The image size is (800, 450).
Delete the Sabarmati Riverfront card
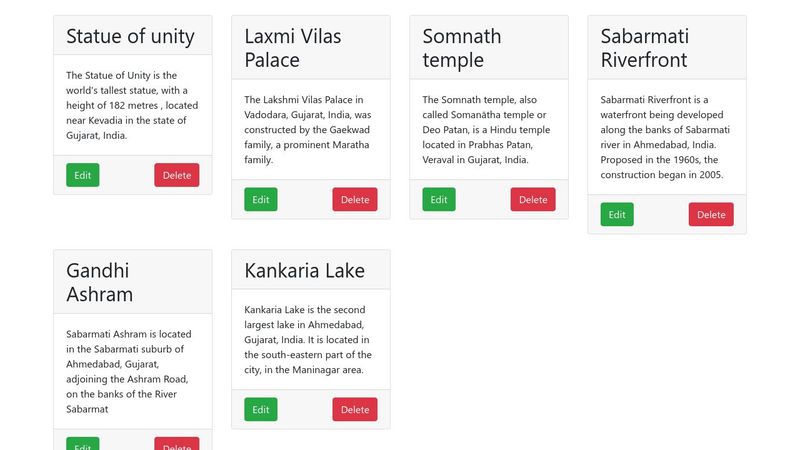710,214
